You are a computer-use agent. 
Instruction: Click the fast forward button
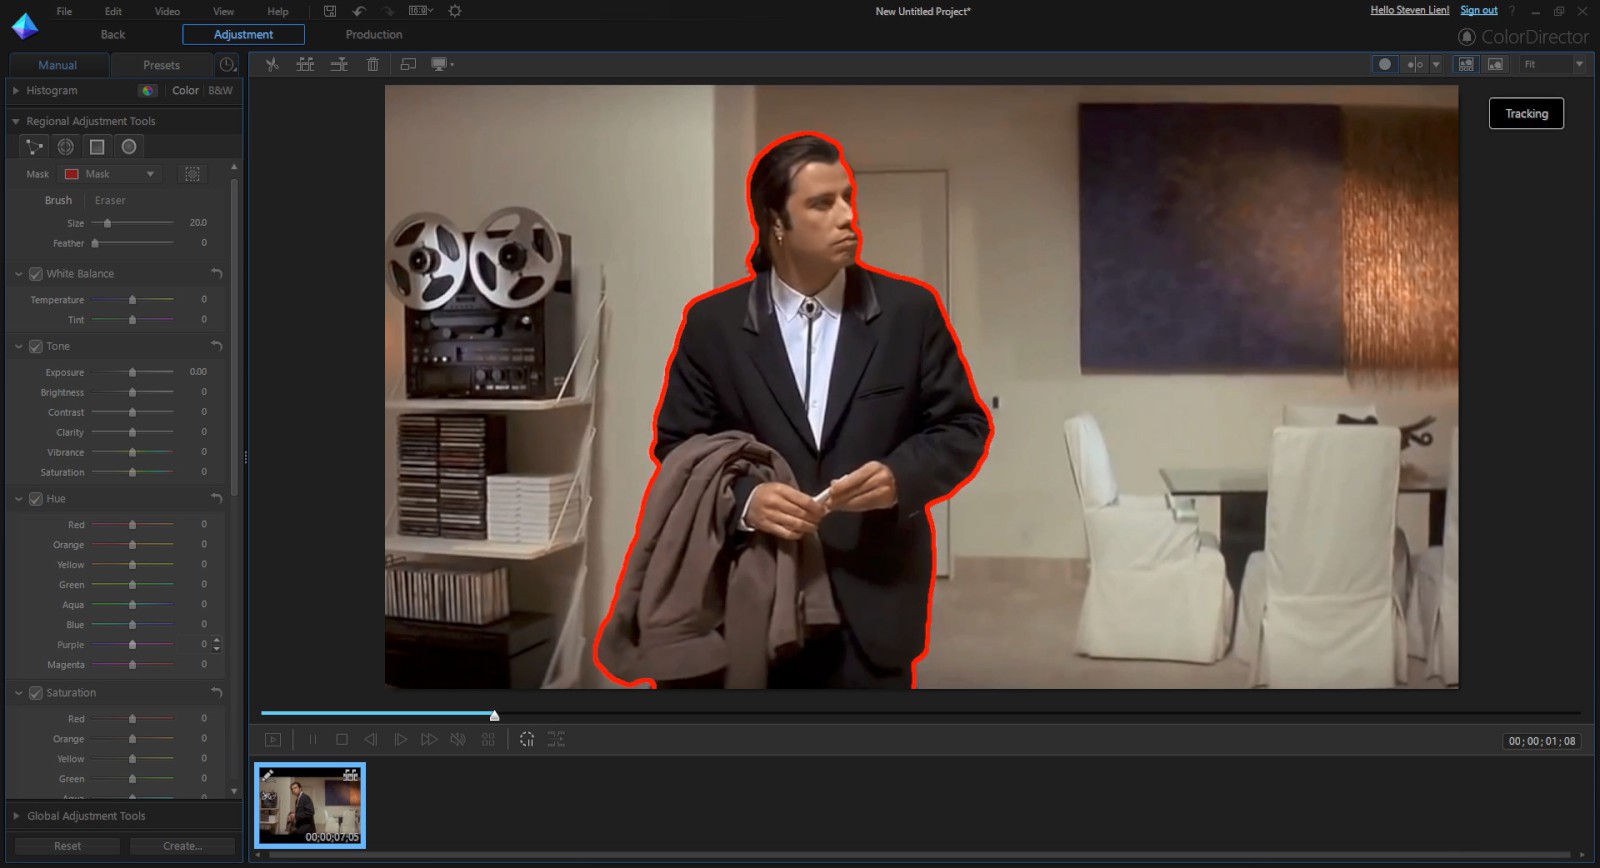point(429,740)
